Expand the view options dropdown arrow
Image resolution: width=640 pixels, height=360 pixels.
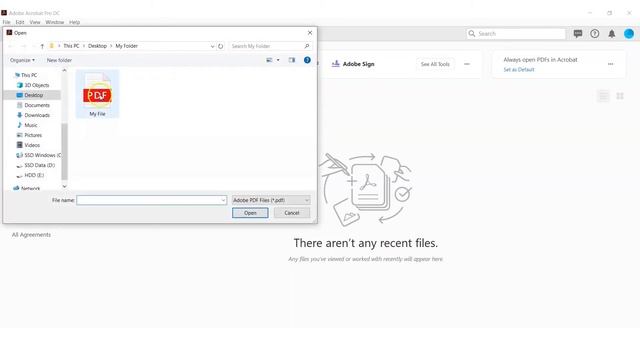278,60
